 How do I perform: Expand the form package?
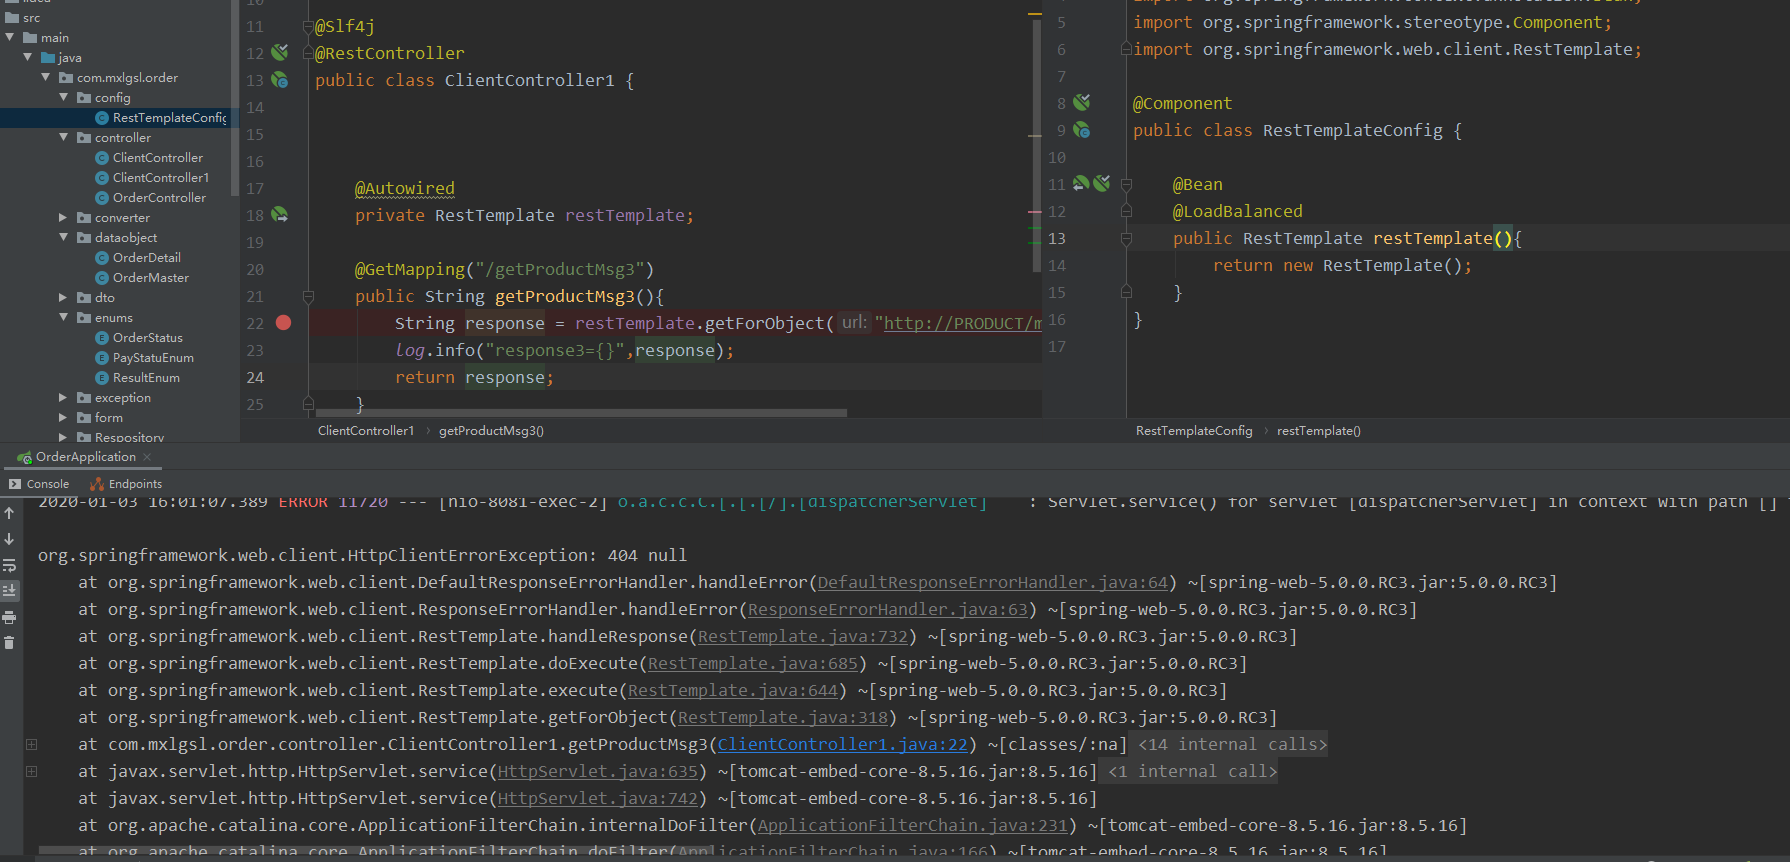[x=64, y=418]
